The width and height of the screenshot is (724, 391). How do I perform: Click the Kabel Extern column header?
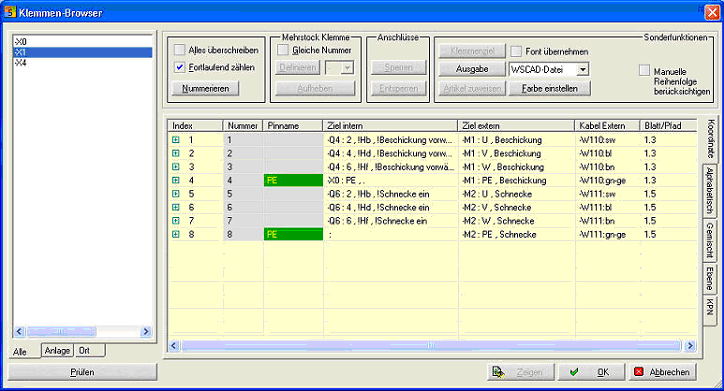(x=607, y=126)
